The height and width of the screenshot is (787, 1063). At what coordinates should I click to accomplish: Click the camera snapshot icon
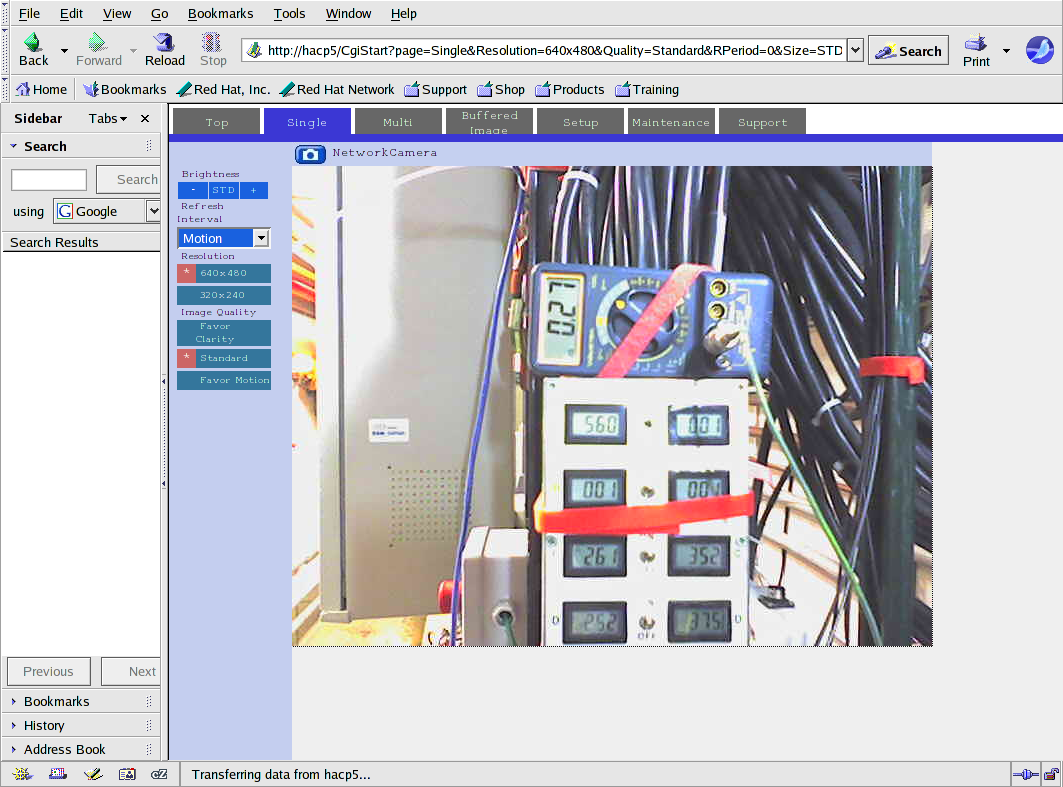tap(310, 155)
